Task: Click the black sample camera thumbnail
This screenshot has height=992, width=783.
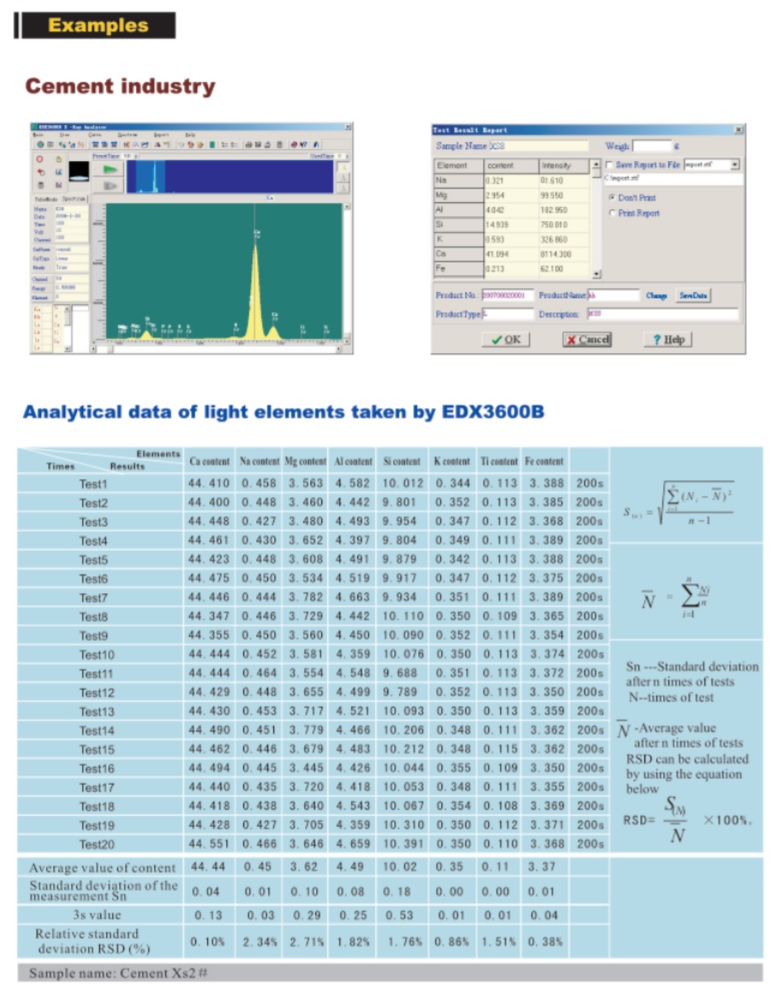Action: pyautogui.click(x=79, y=171)
